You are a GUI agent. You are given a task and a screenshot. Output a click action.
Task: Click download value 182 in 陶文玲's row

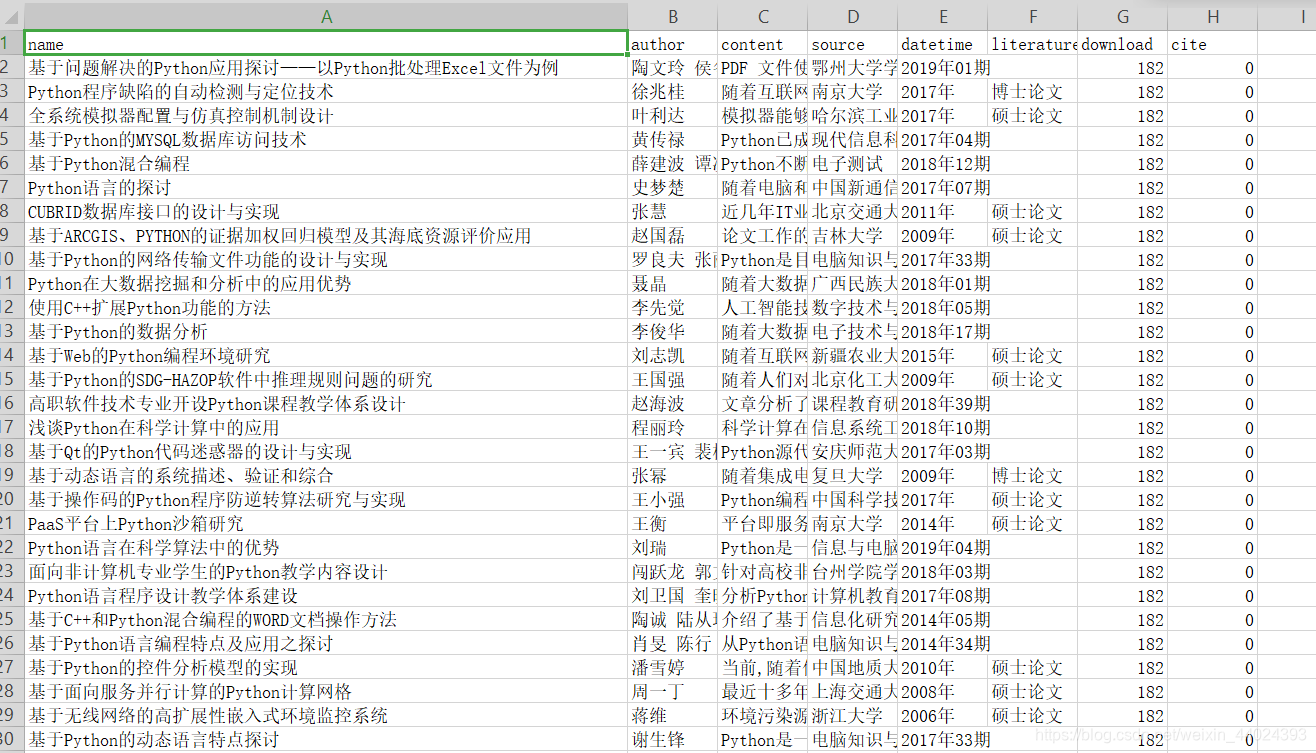[1123, 68]
